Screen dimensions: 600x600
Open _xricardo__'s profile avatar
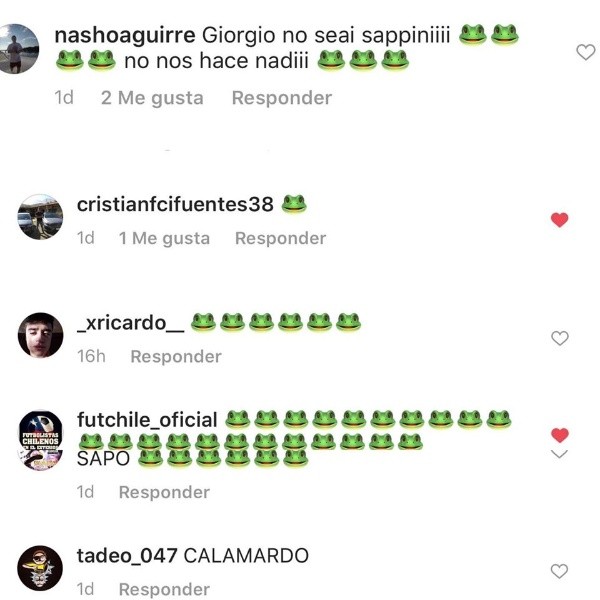41,336
